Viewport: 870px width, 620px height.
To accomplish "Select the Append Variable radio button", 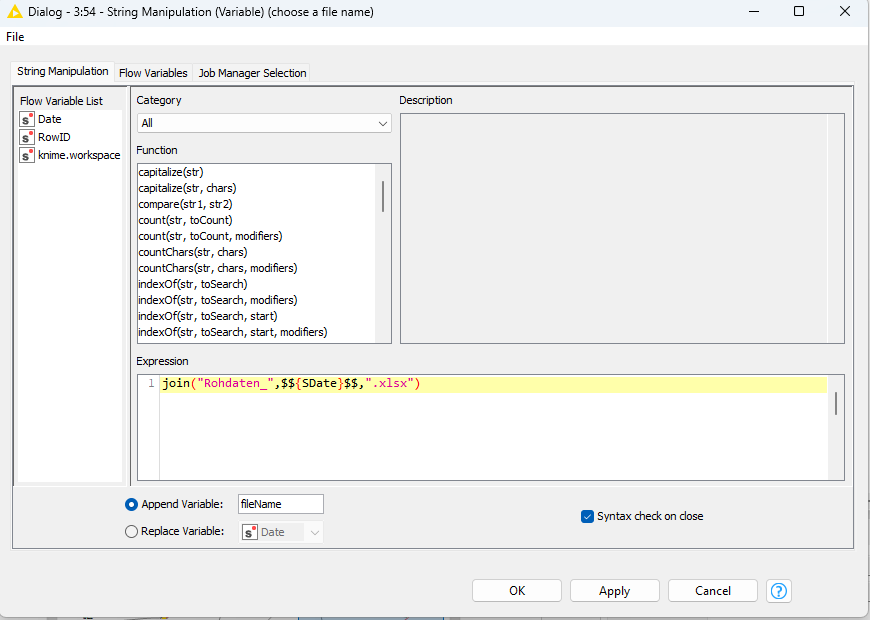I will pos(131,505).
